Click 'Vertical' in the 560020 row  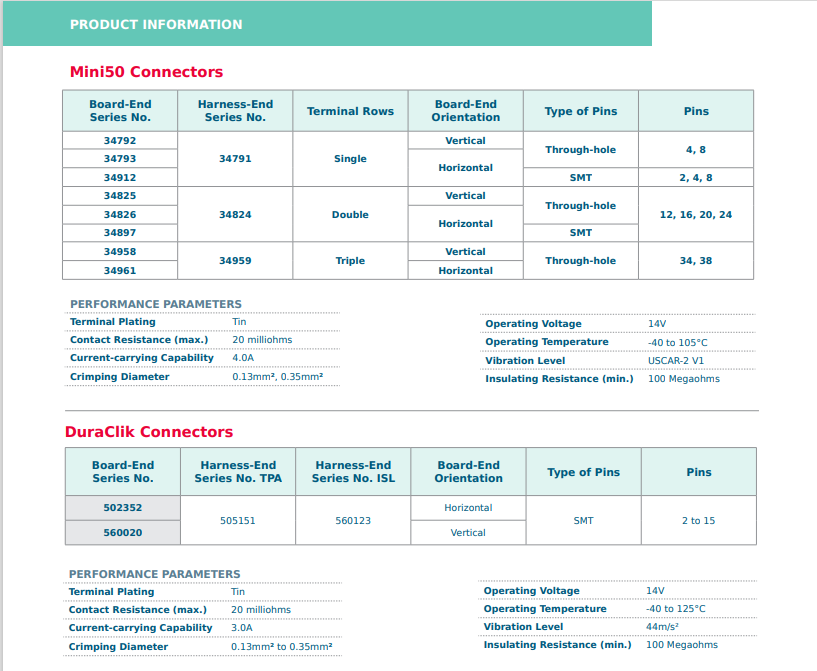pyautogui.click(x=468, y=532)
